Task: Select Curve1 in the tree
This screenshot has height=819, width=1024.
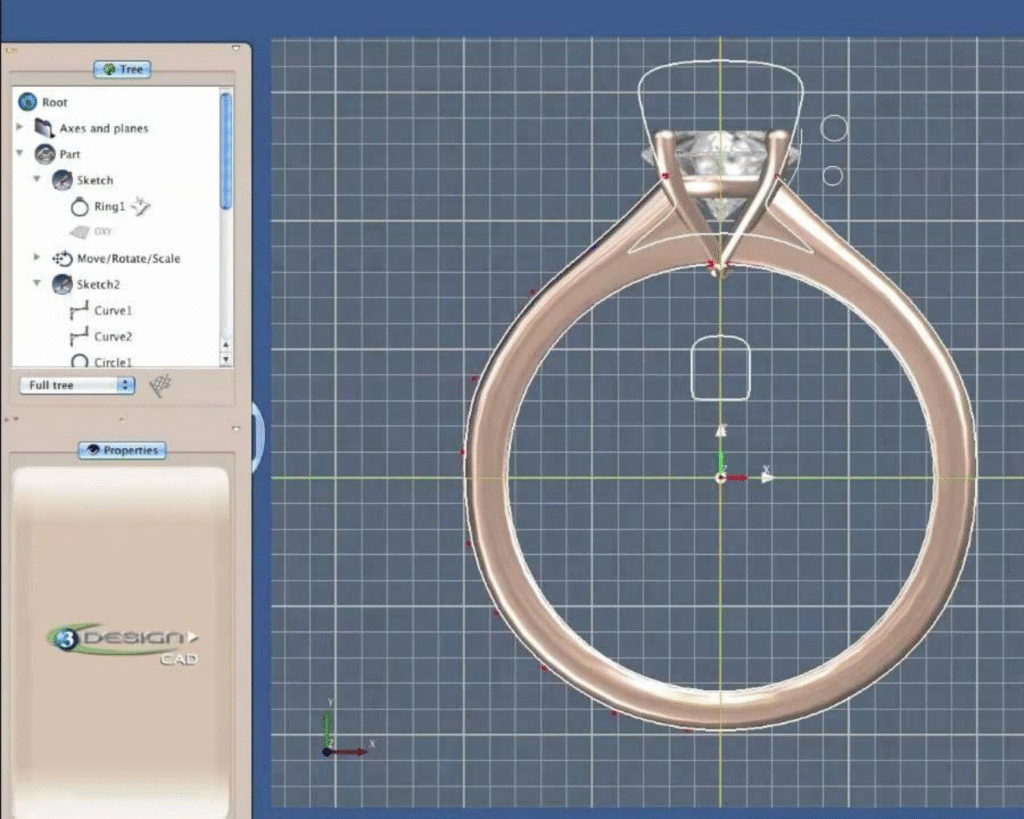Action: coord(111,310)
